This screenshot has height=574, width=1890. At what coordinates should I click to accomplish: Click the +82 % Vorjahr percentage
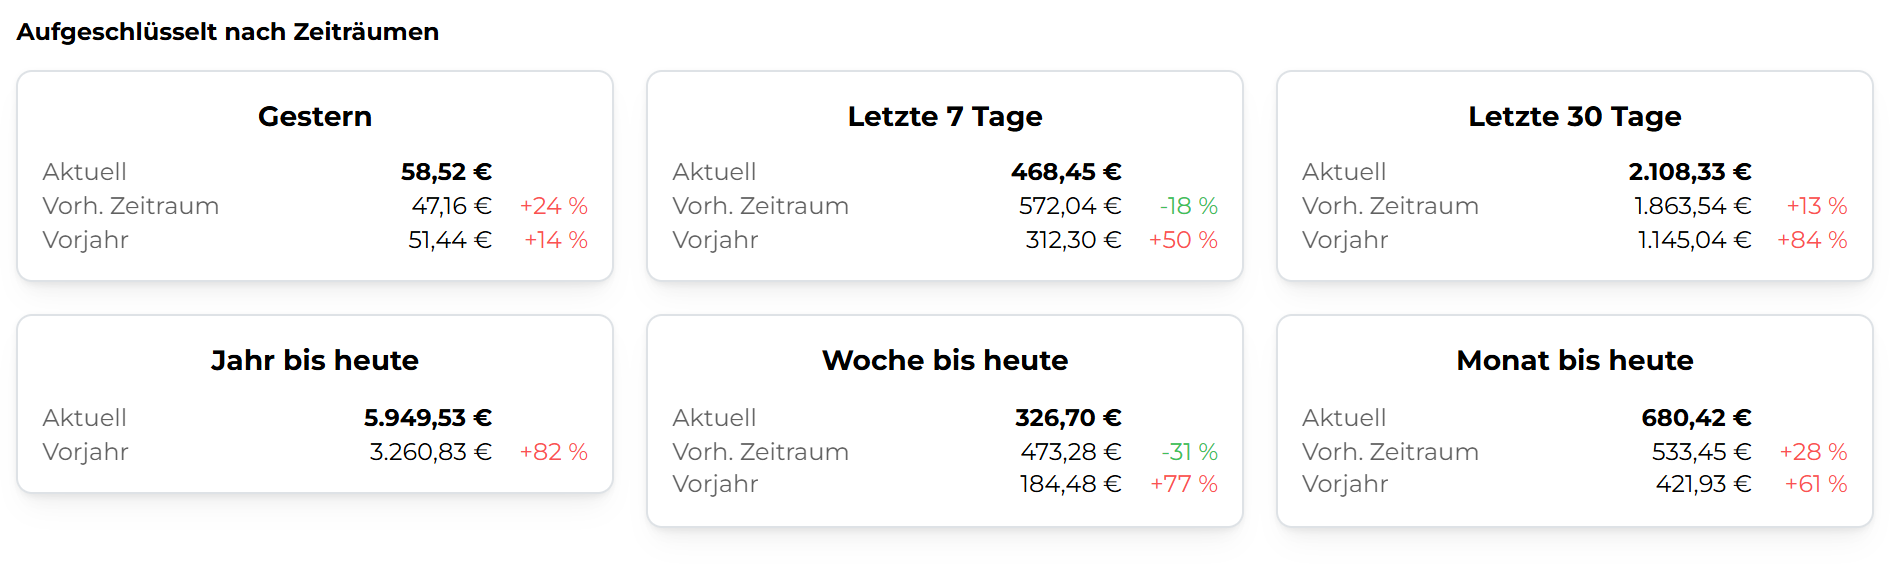coord(553,452)
